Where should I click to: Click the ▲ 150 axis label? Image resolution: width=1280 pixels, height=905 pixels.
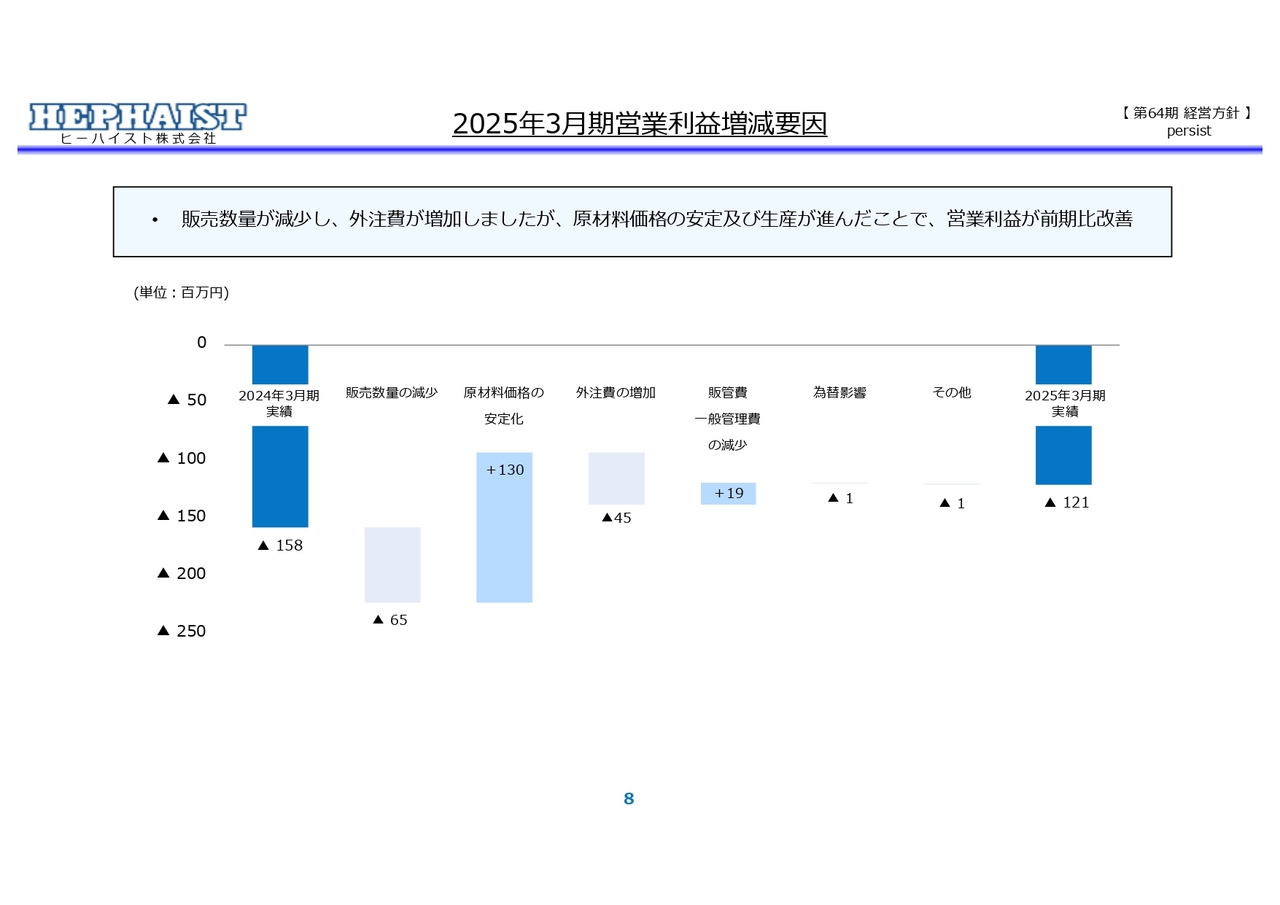[x=182, y=516]
